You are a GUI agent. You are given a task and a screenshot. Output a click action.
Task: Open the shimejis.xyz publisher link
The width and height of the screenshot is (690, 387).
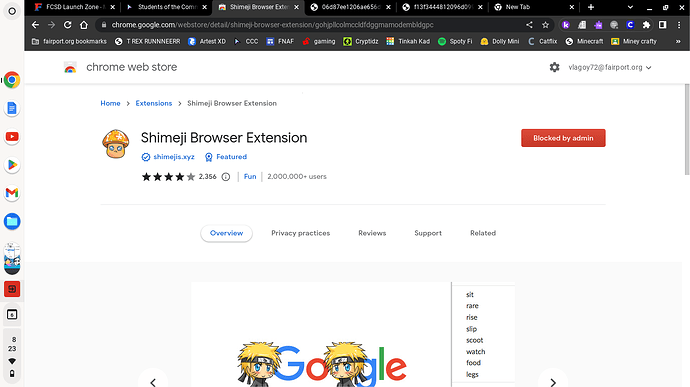click(x=174, y=157)
